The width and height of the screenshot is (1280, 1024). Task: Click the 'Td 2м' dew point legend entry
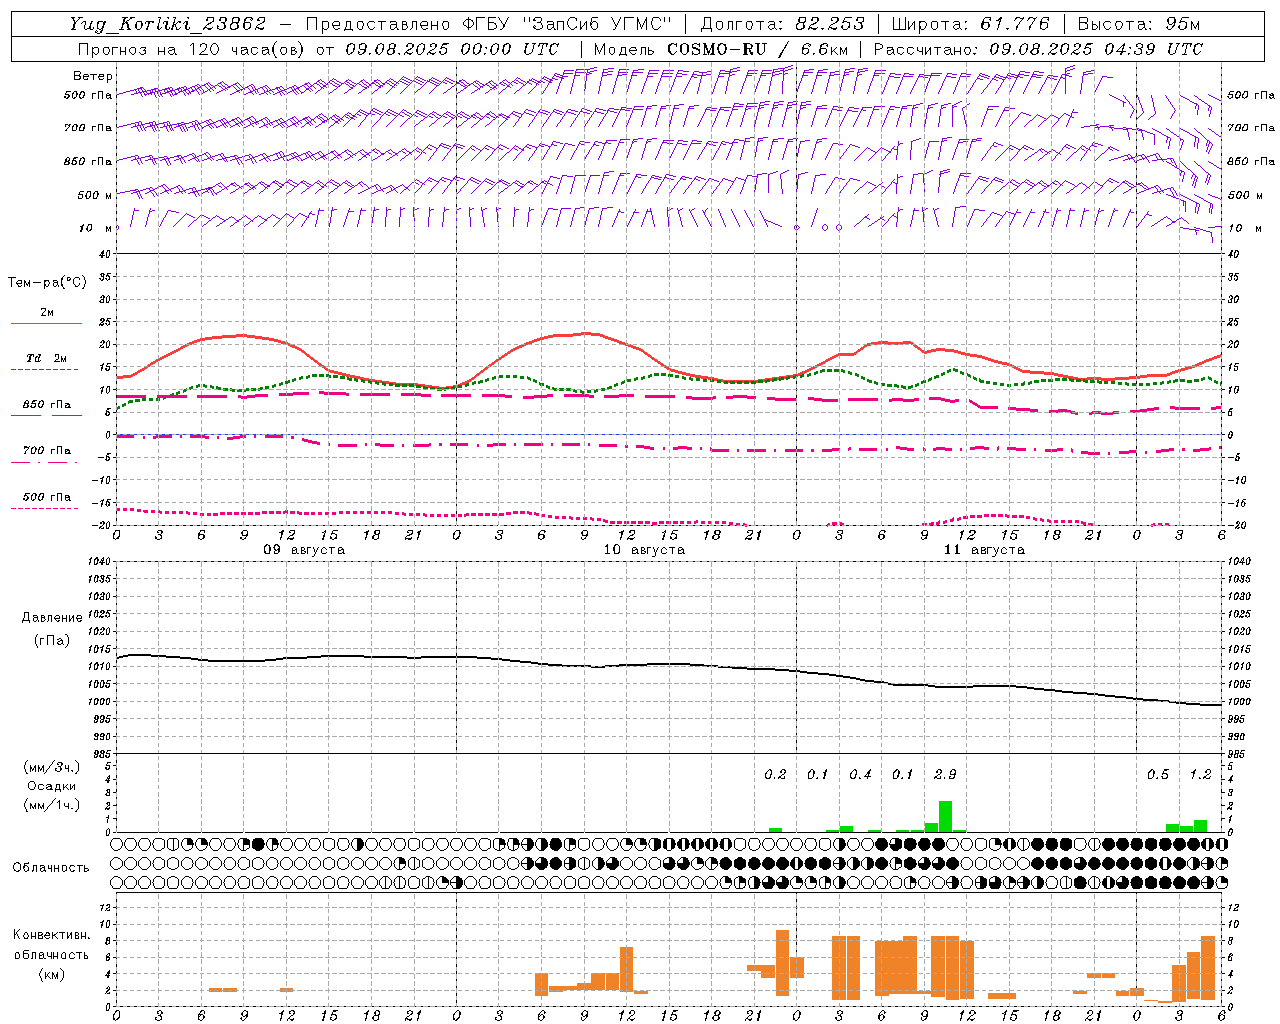(x=46, y=358)
